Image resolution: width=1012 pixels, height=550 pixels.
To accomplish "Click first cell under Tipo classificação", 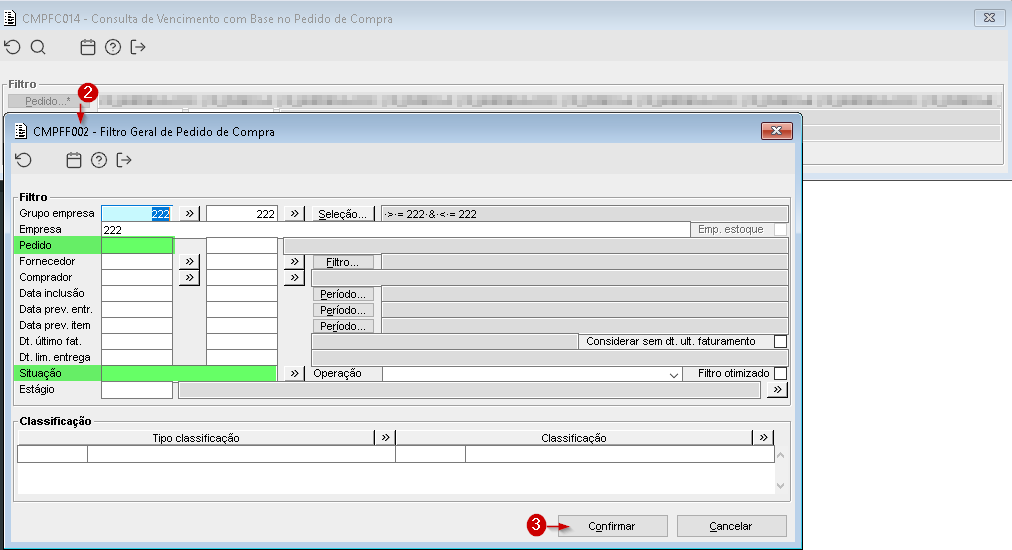I will coord(52,454).
